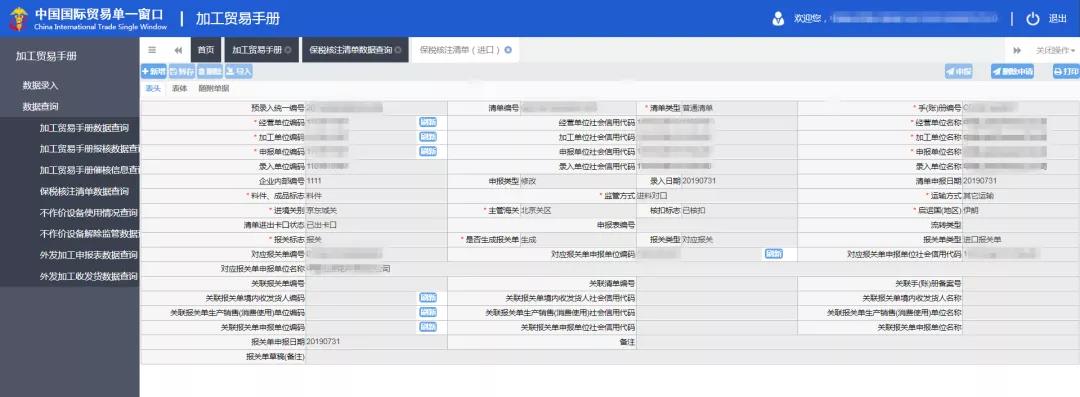Open sidebar item 保税核注清单数据查询
This screenshot has height=397, width=1080.
pyautogui.click(x=84, y=192)
